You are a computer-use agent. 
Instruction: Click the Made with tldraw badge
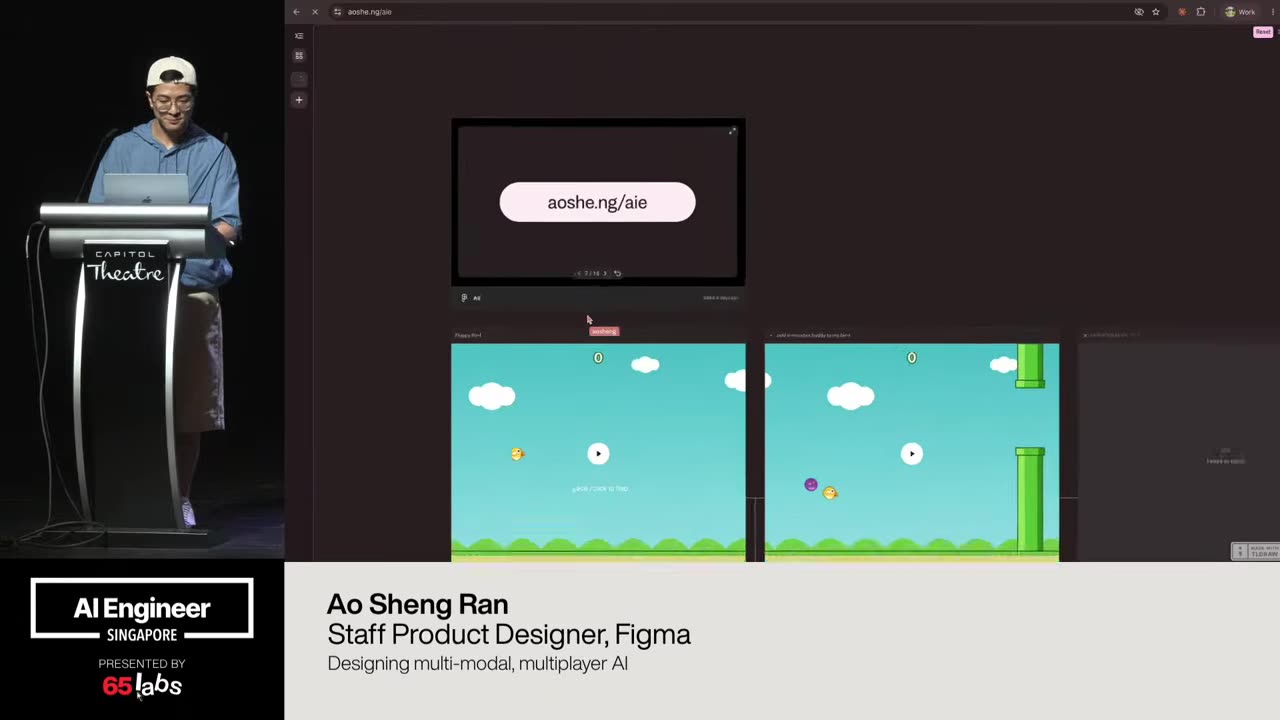(1255, 551)
